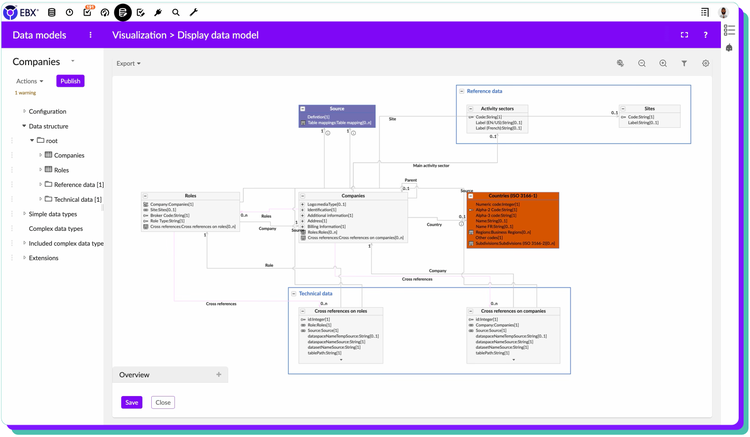Click the Overview panel header

(x=170, y=374)
